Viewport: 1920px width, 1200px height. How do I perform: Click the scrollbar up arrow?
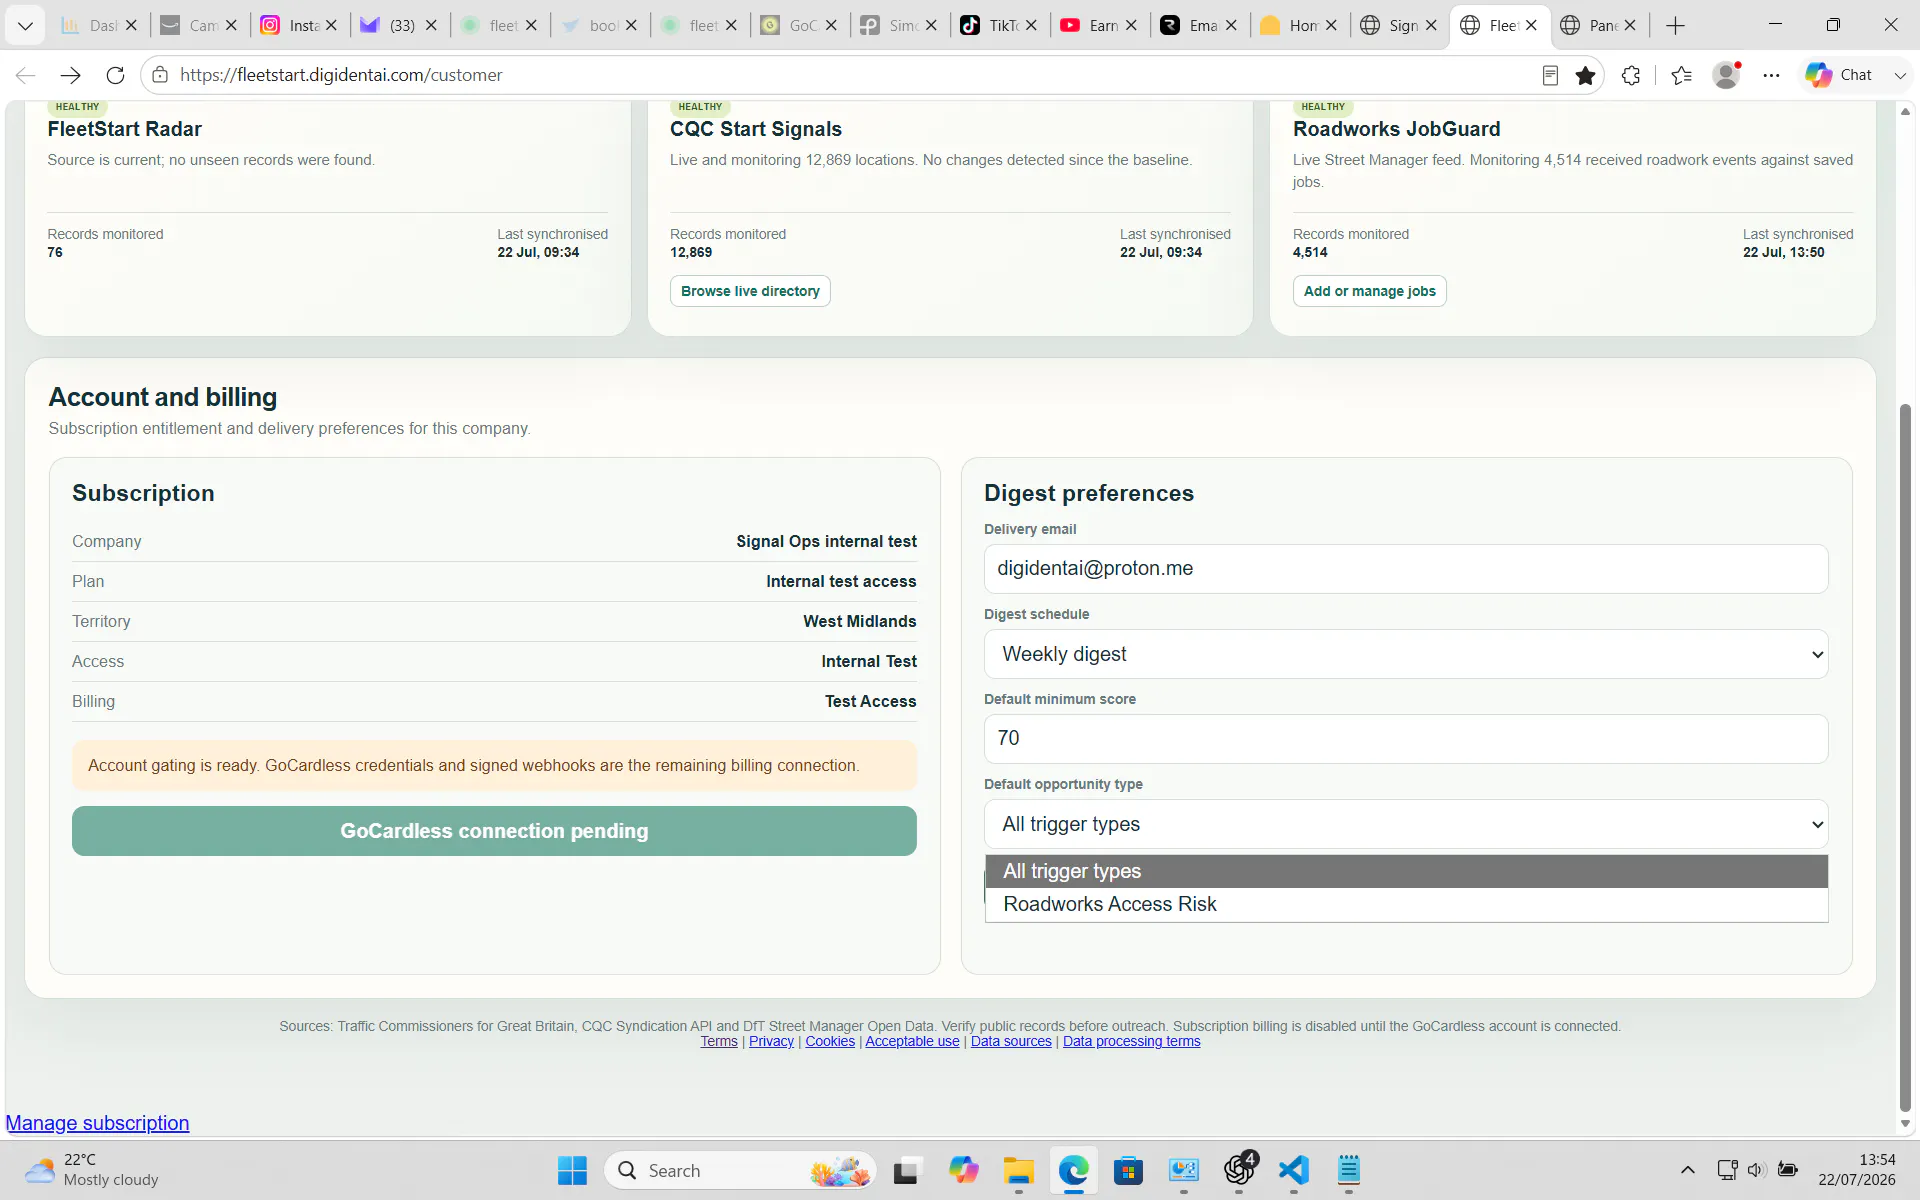[1905, 111]
